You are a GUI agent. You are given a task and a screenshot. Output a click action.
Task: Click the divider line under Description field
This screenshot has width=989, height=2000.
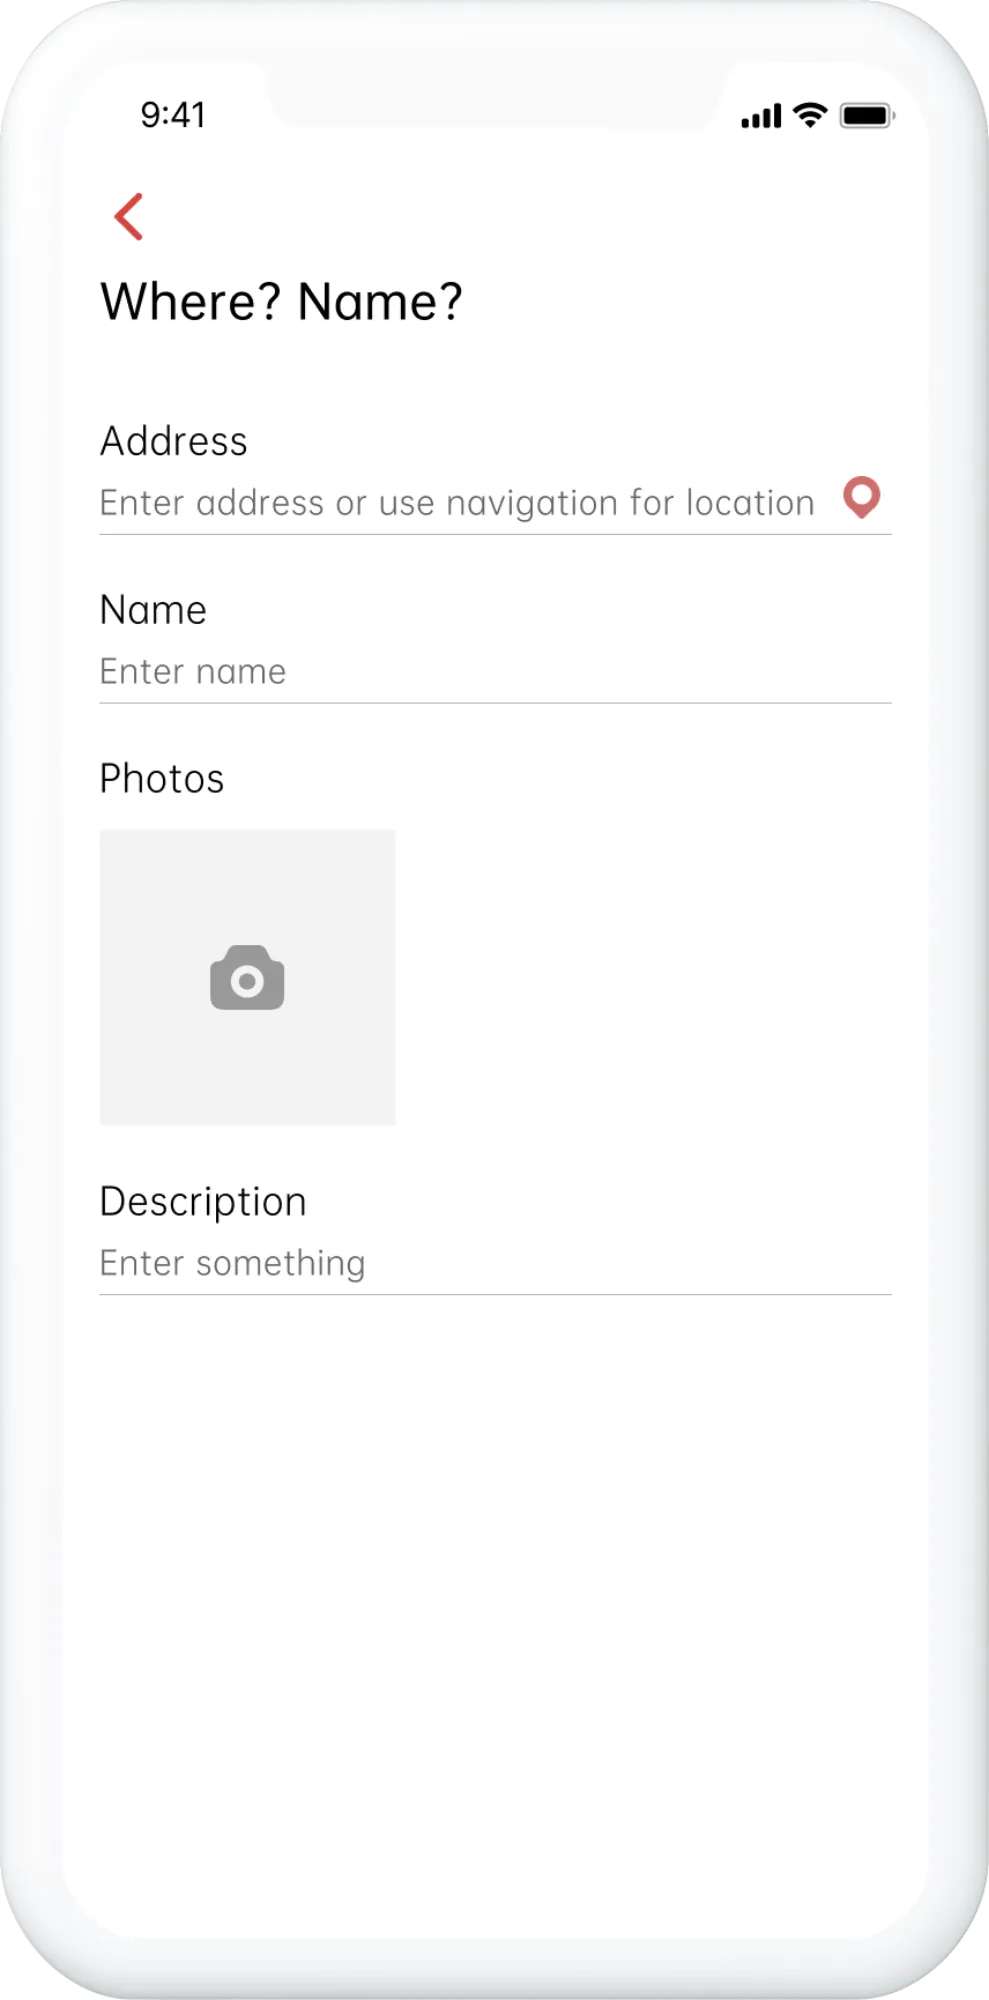pyautogui.click(x=495, y=1295)
